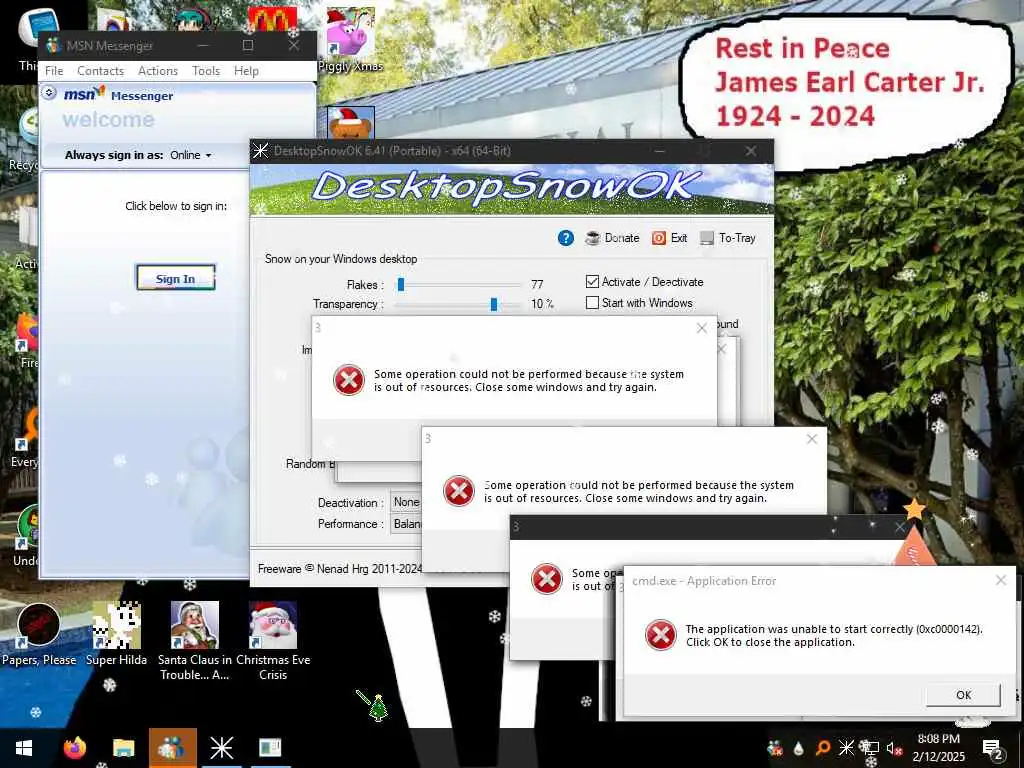Launch Christmas Eve Crisis shortcut
The height and width of the screenshot is (768, 1024).
coord(273,641)
